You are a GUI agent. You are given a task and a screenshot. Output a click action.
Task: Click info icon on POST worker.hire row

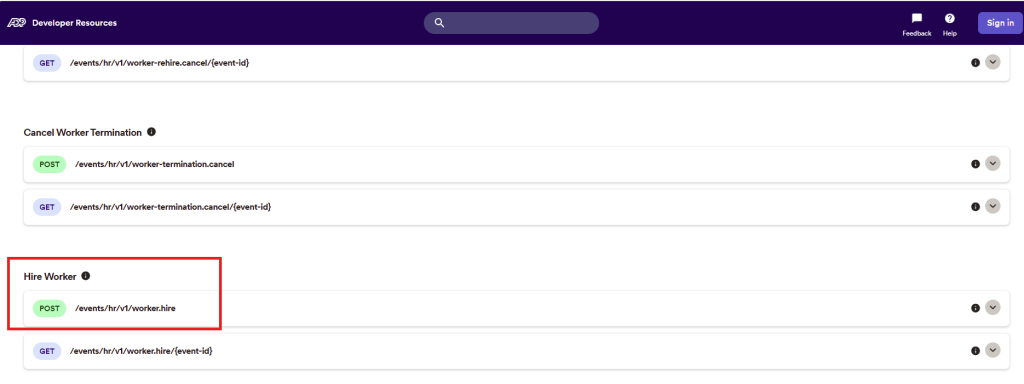975,308
